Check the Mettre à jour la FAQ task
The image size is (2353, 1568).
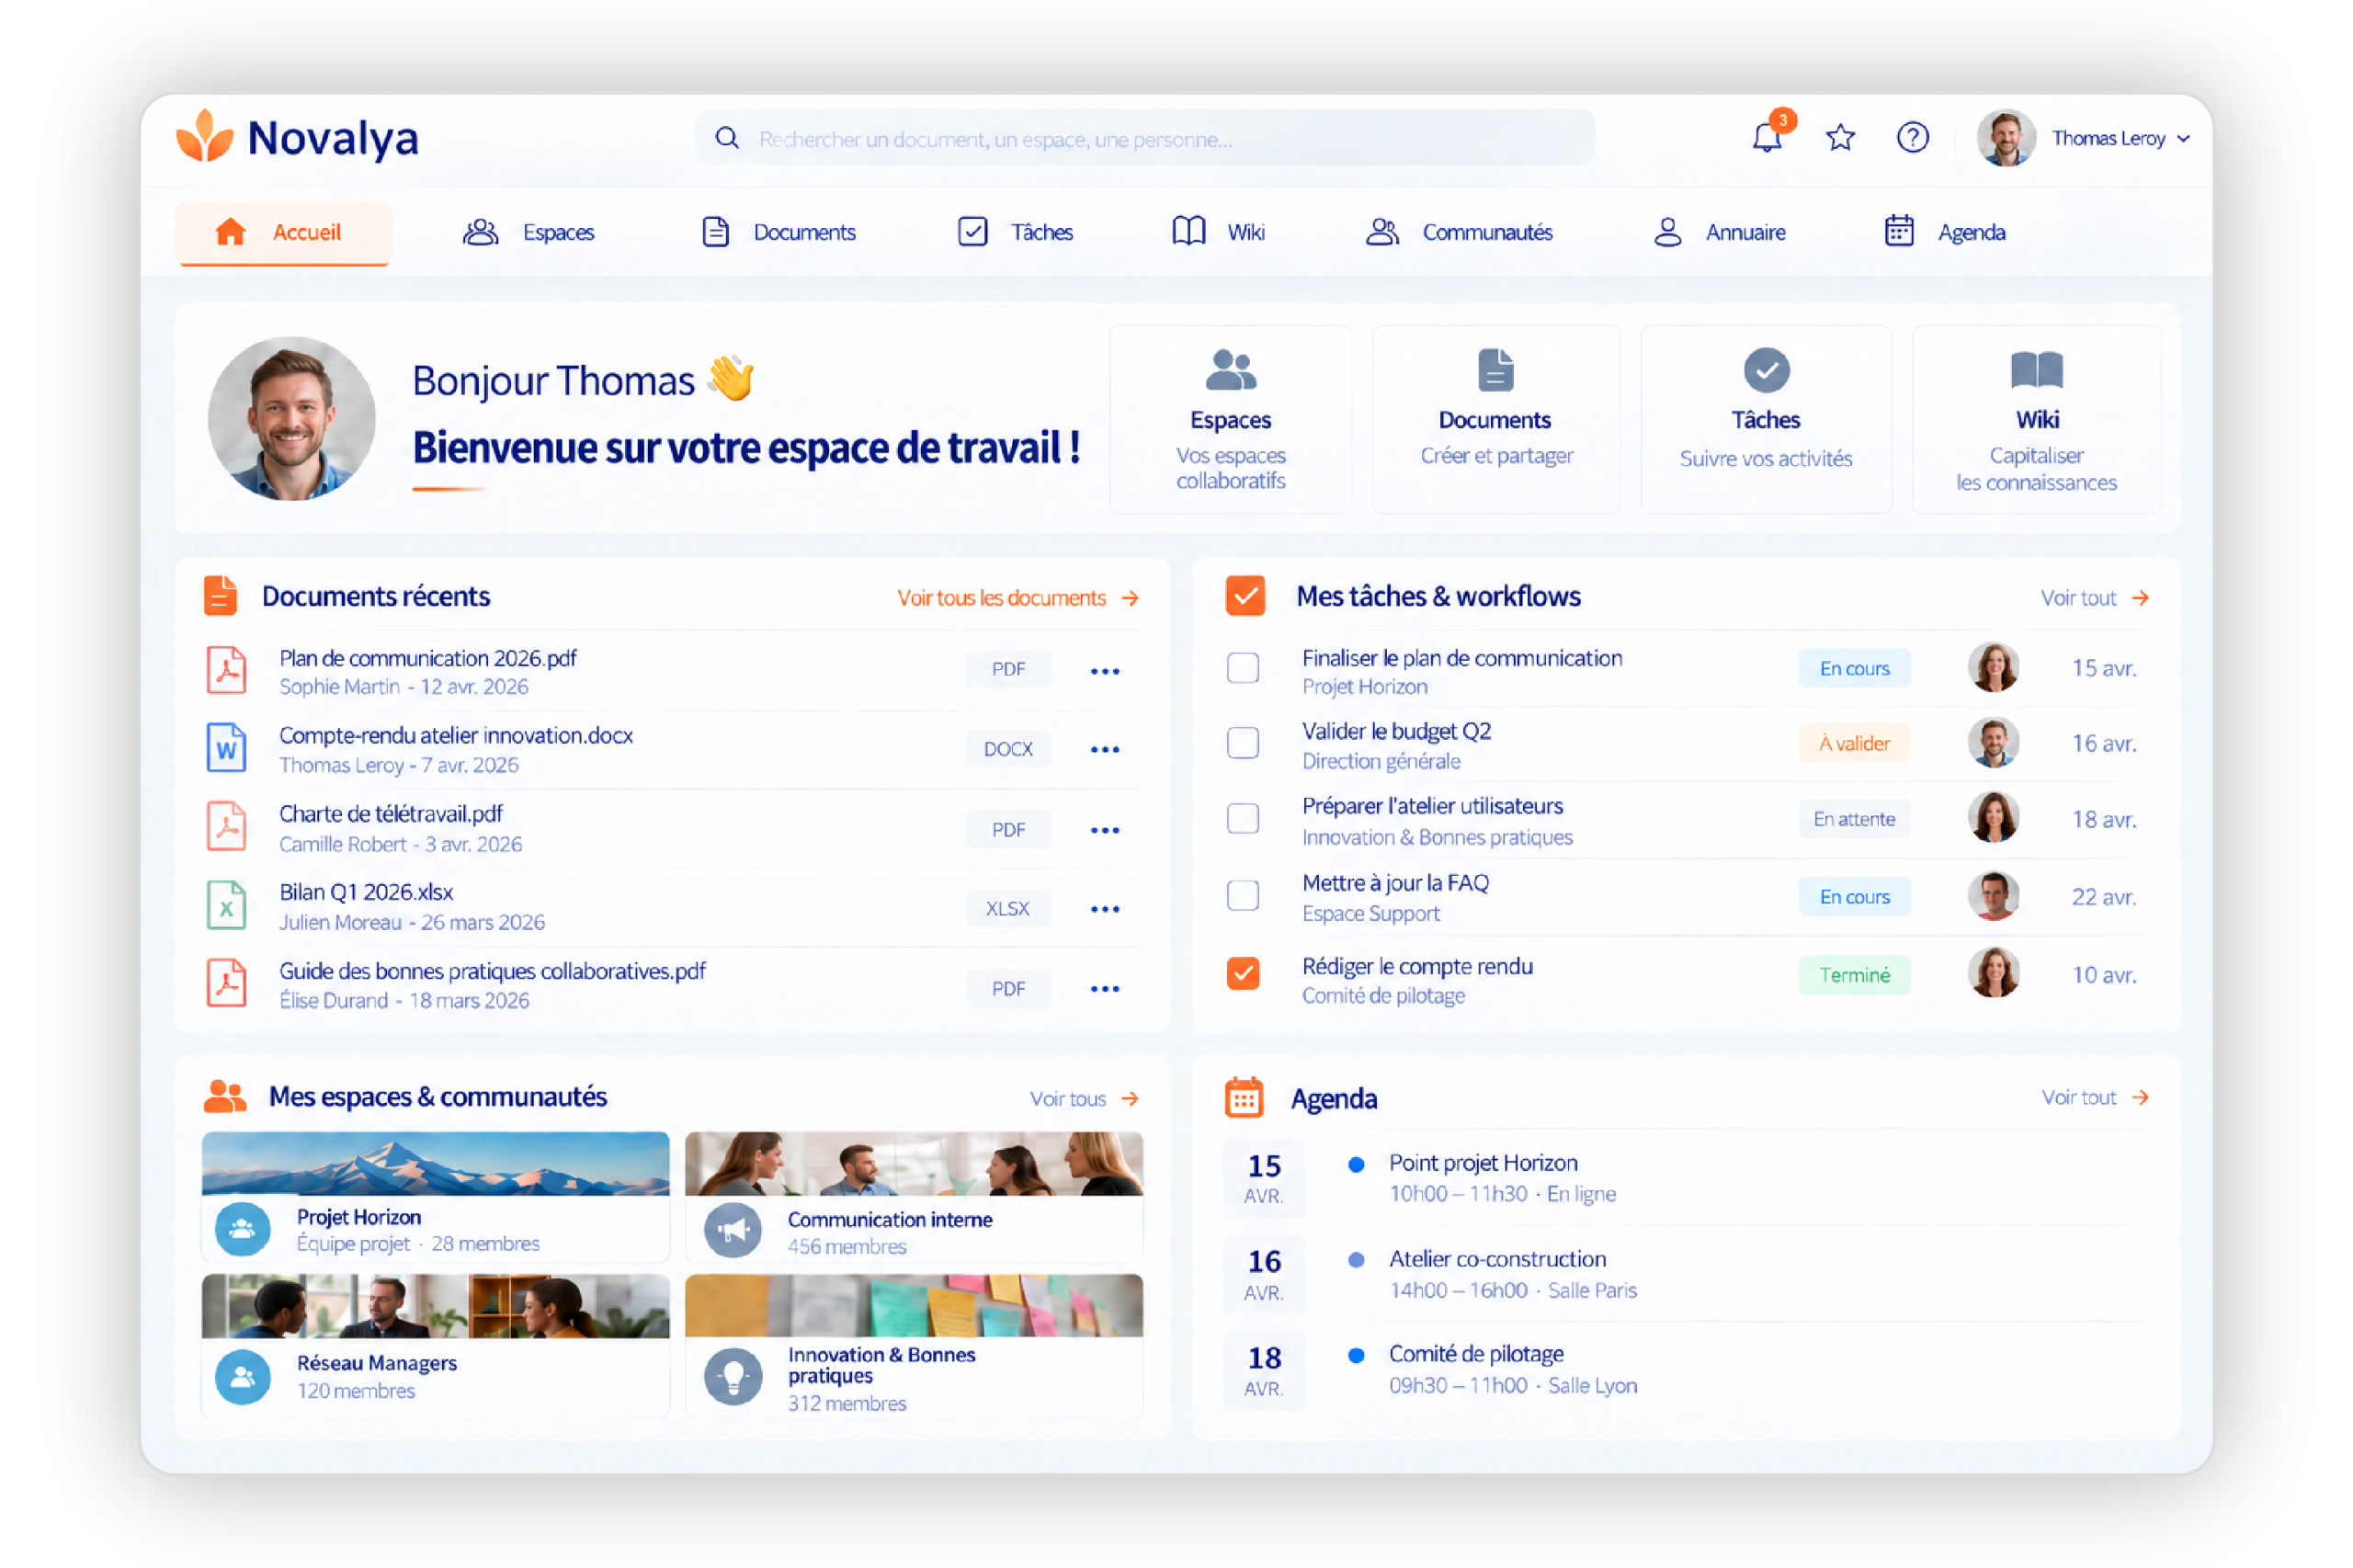tap(1243, 895)
